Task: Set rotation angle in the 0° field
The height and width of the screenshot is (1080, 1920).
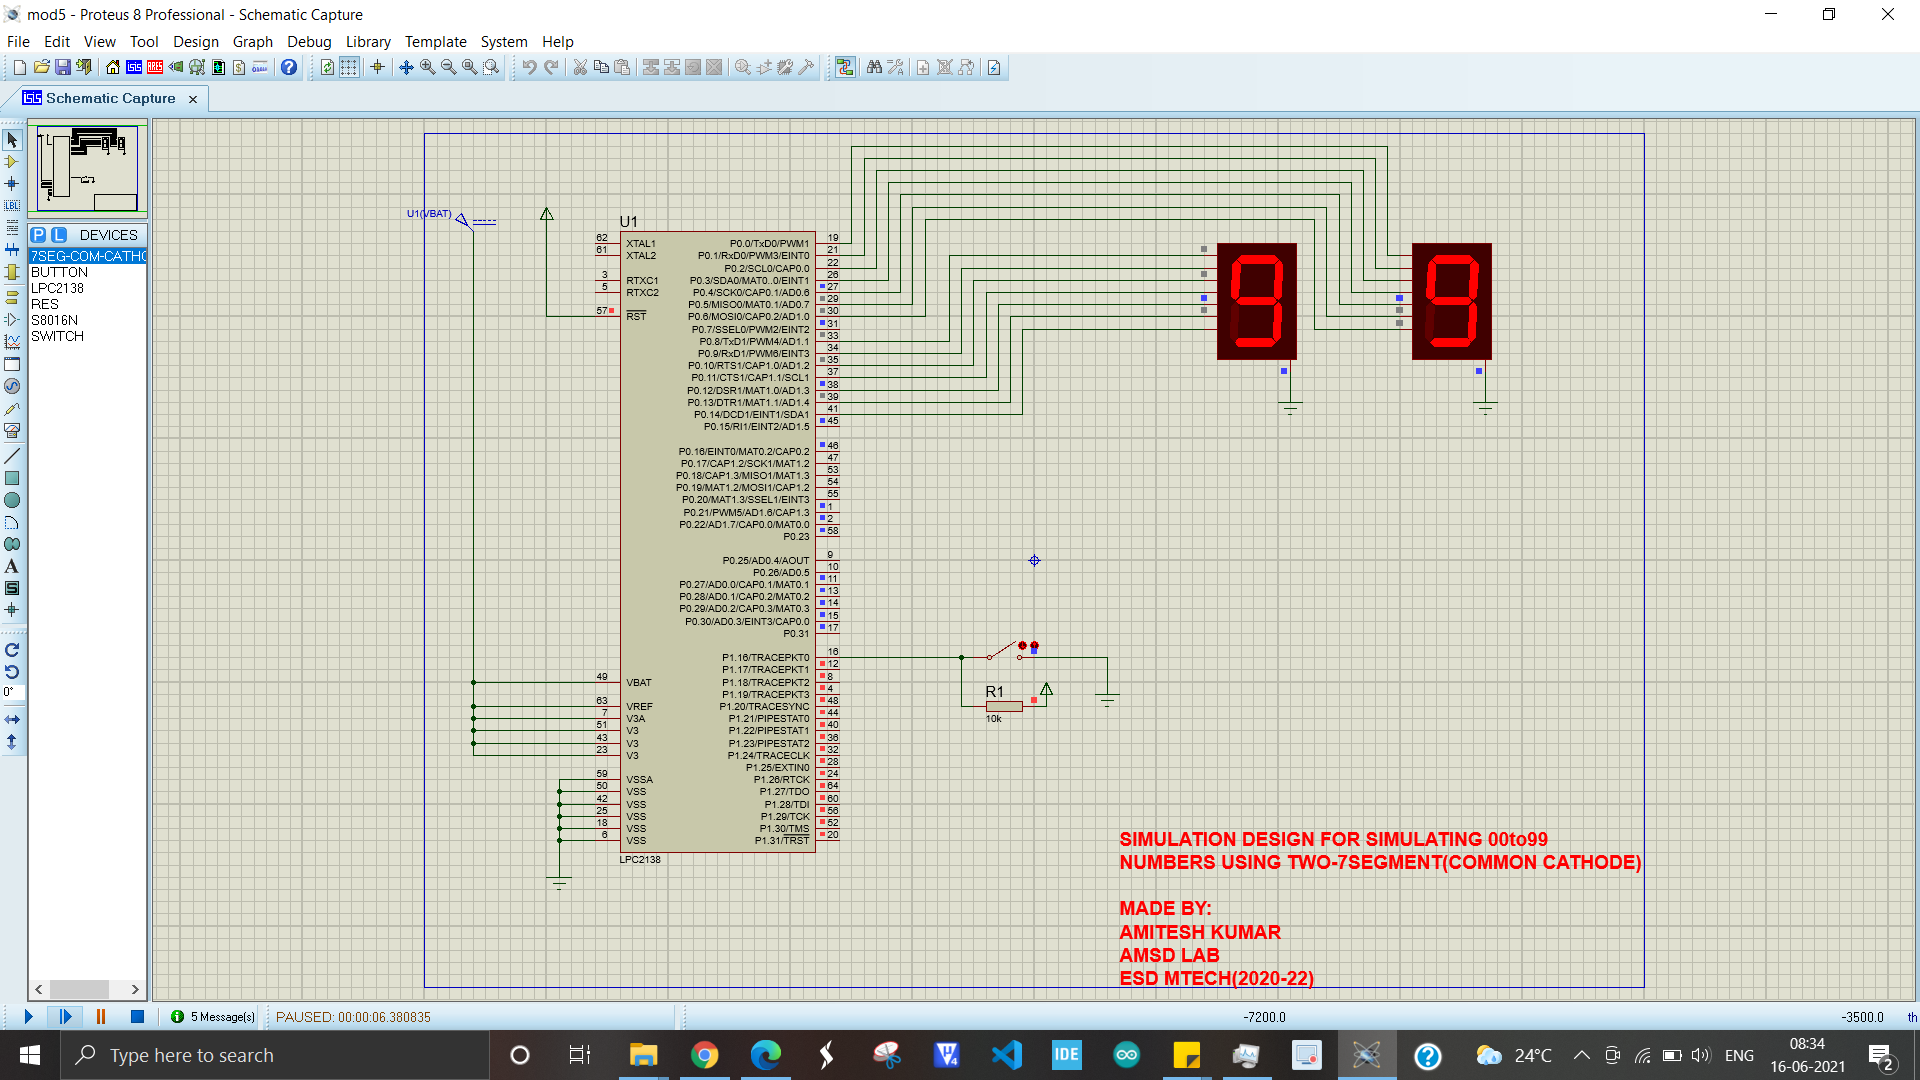Action: [x=13, y=691]
